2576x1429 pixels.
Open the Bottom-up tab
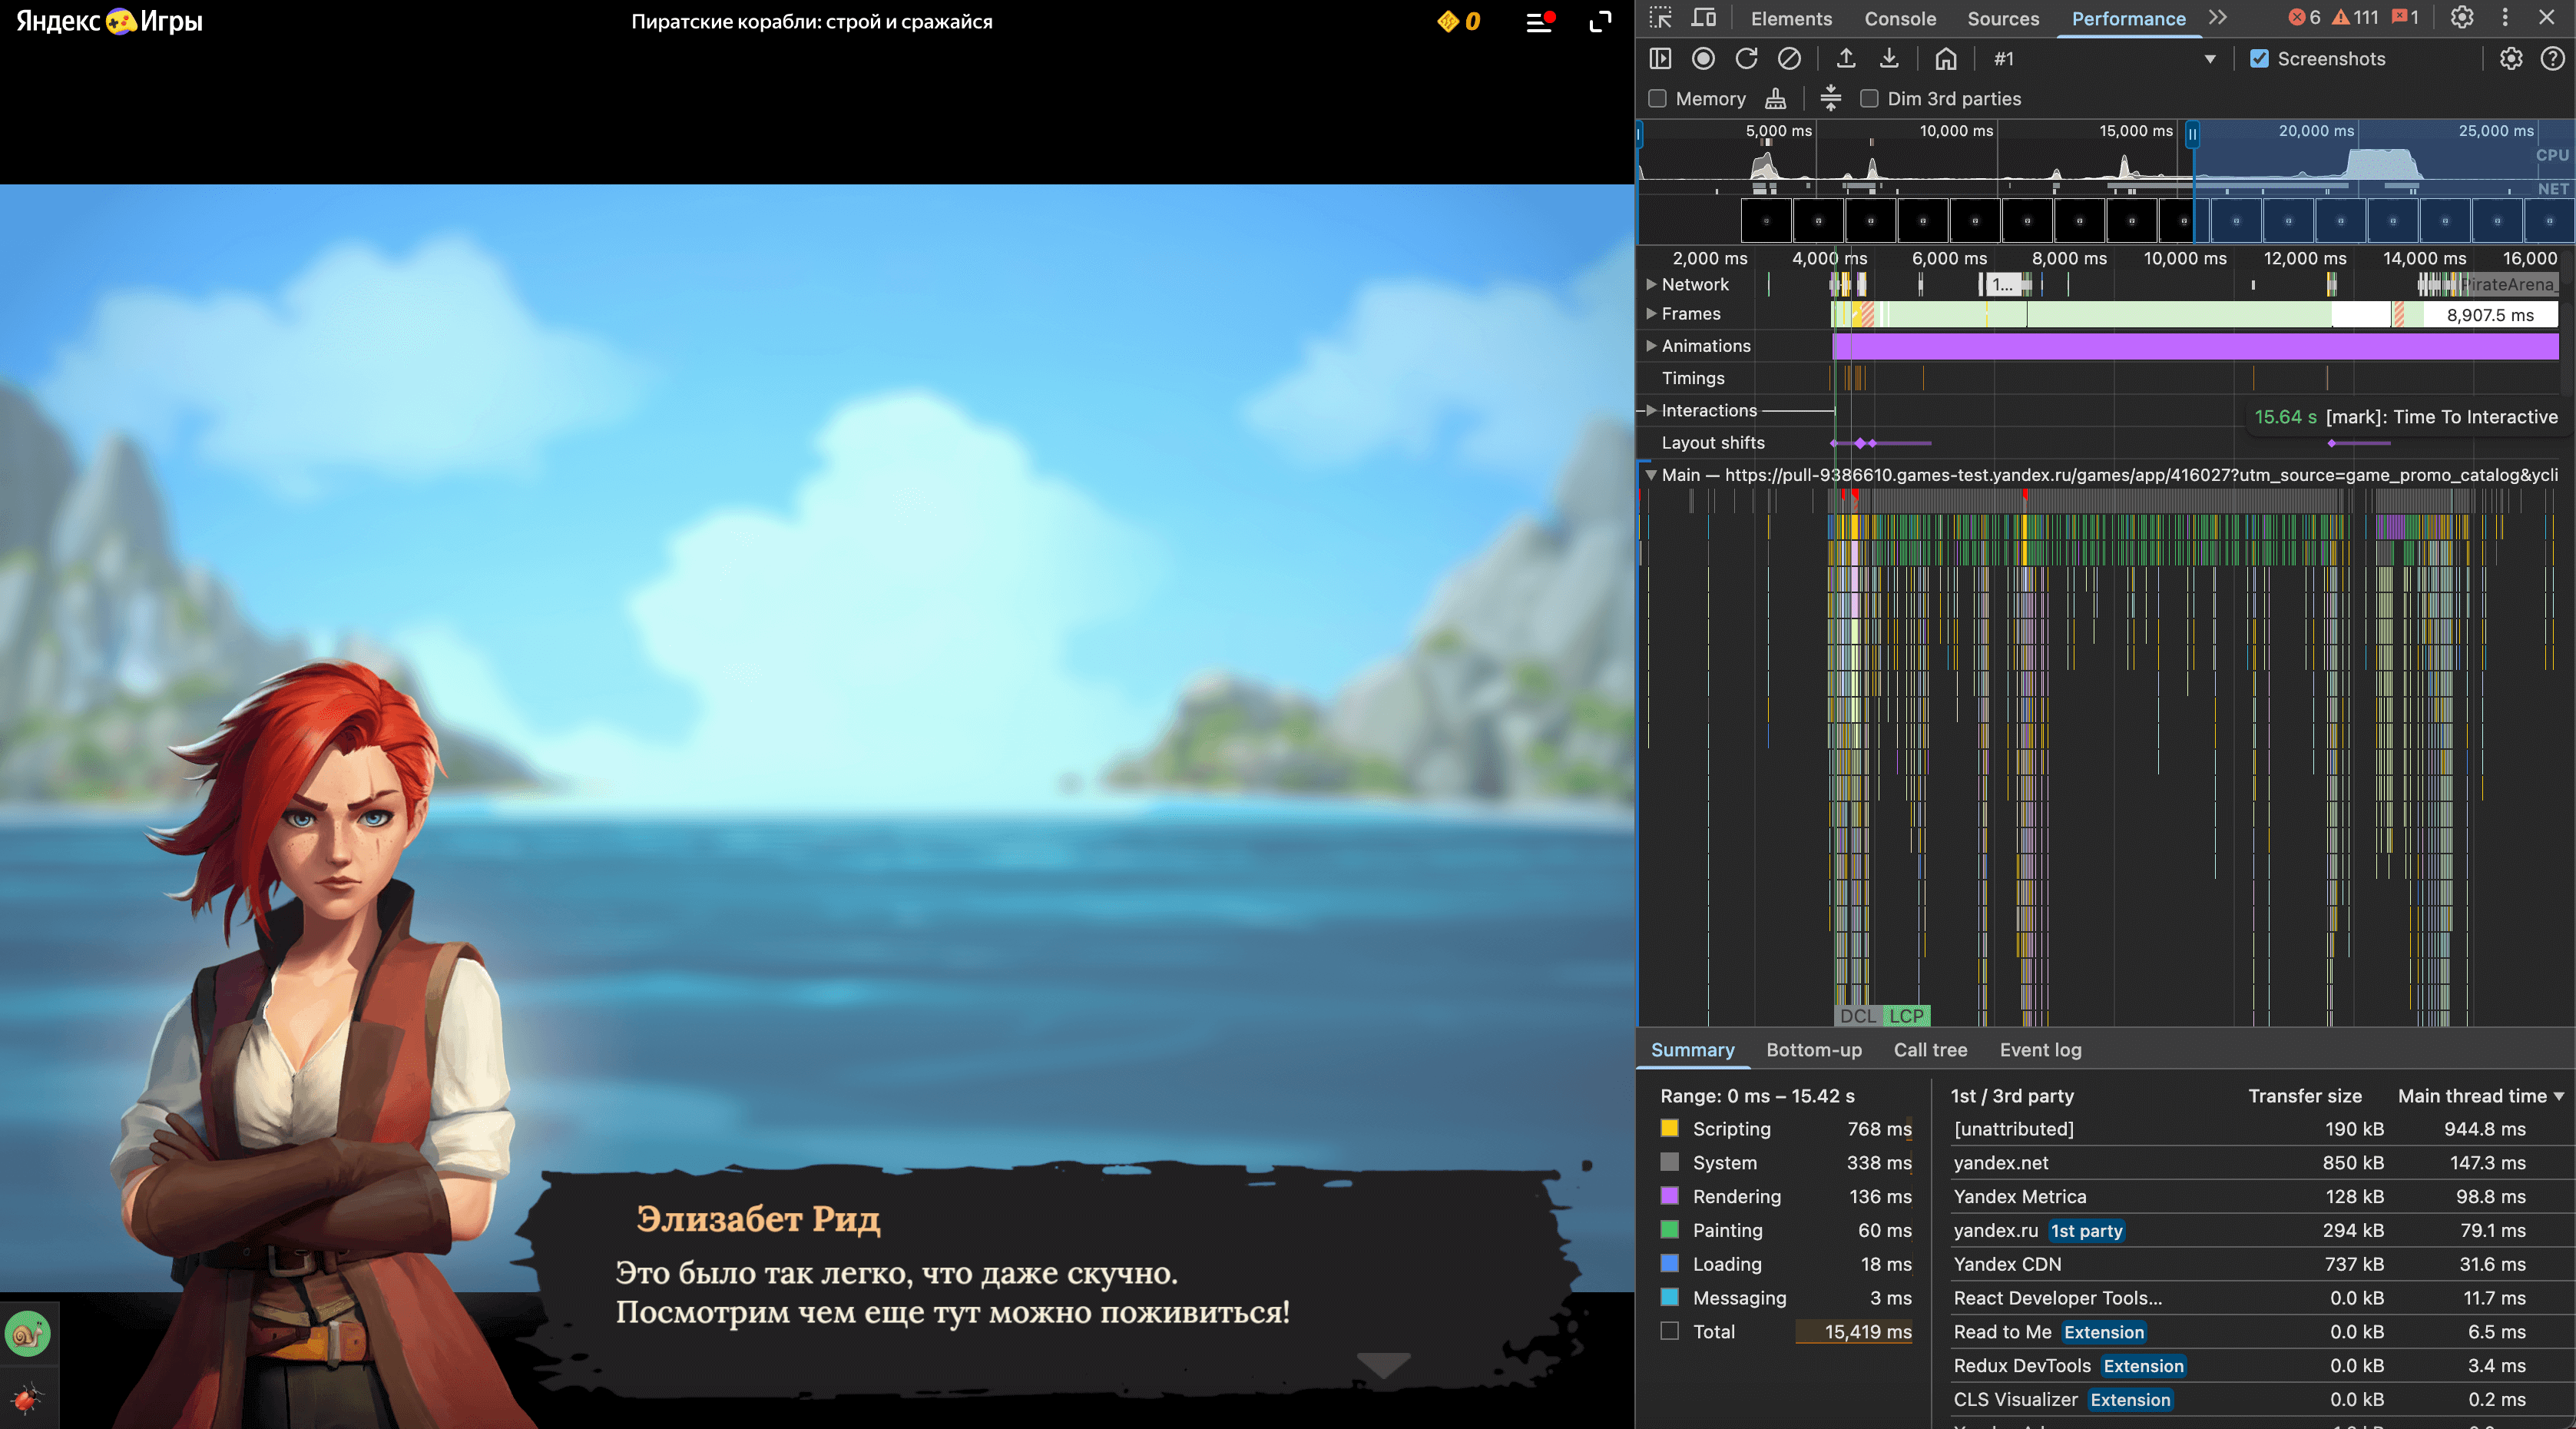(x=1813, y=1050)
